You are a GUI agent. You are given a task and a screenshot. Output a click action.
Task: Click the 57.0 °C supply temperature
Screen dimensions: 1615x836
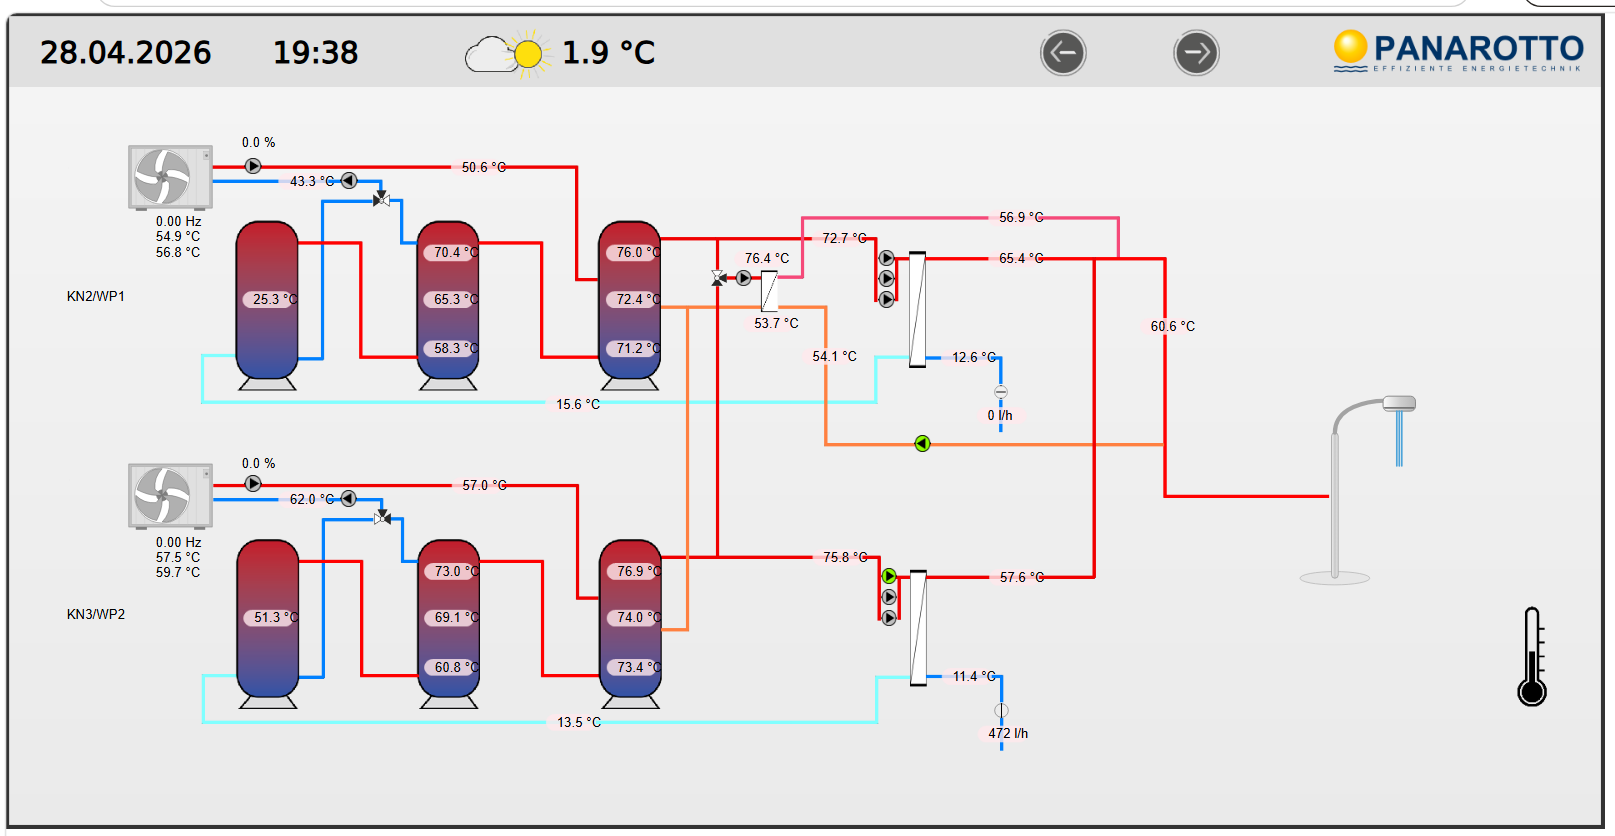point(484,485)
